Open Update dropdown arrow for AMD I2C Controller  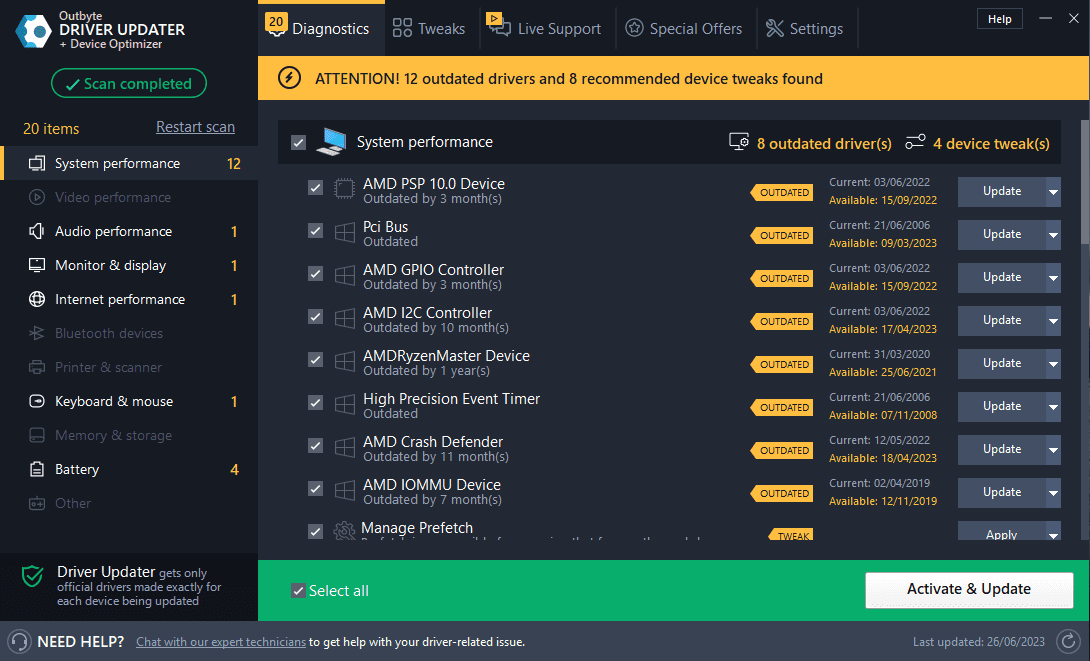coord(1053,321)
